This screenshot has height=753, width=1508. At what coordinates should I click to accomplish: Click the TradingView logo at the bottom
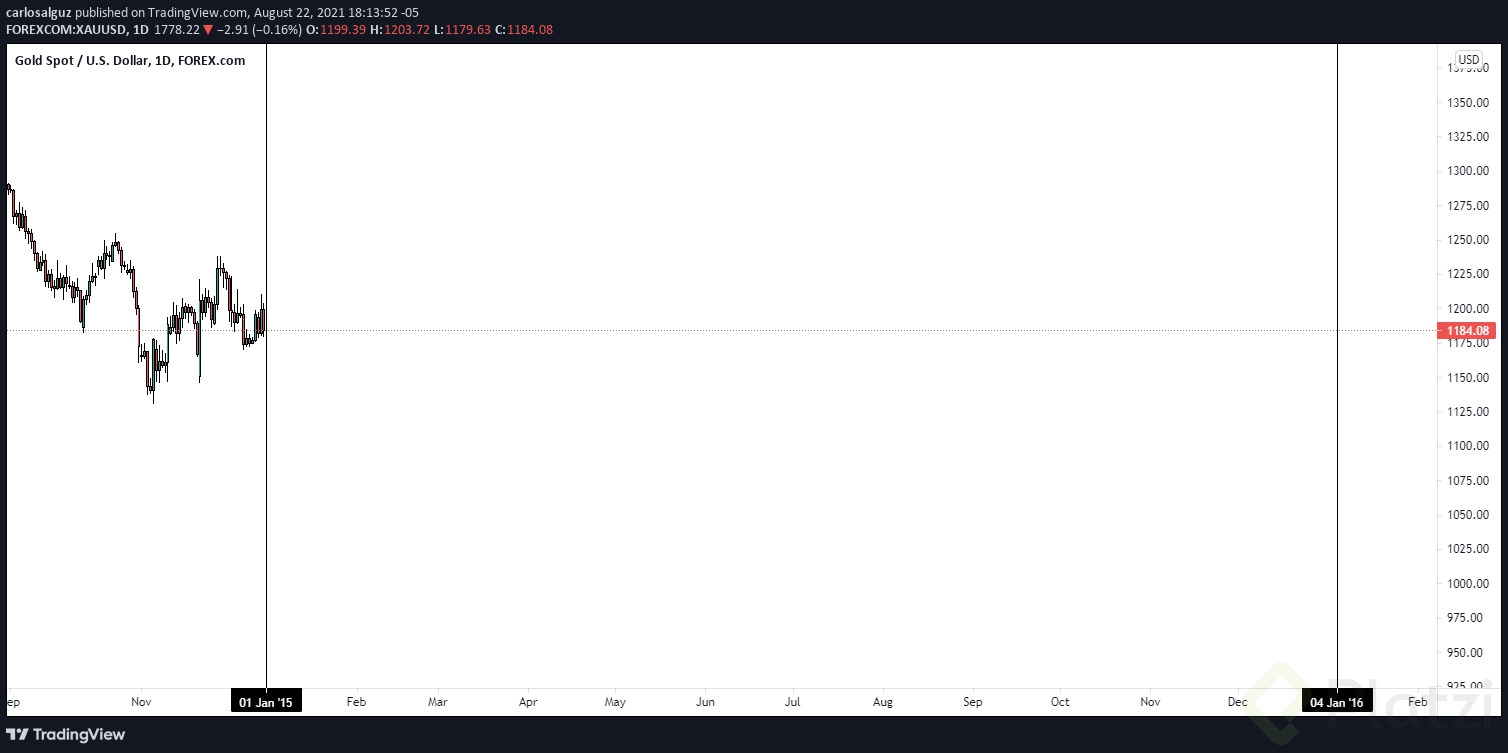coord(68,735)
